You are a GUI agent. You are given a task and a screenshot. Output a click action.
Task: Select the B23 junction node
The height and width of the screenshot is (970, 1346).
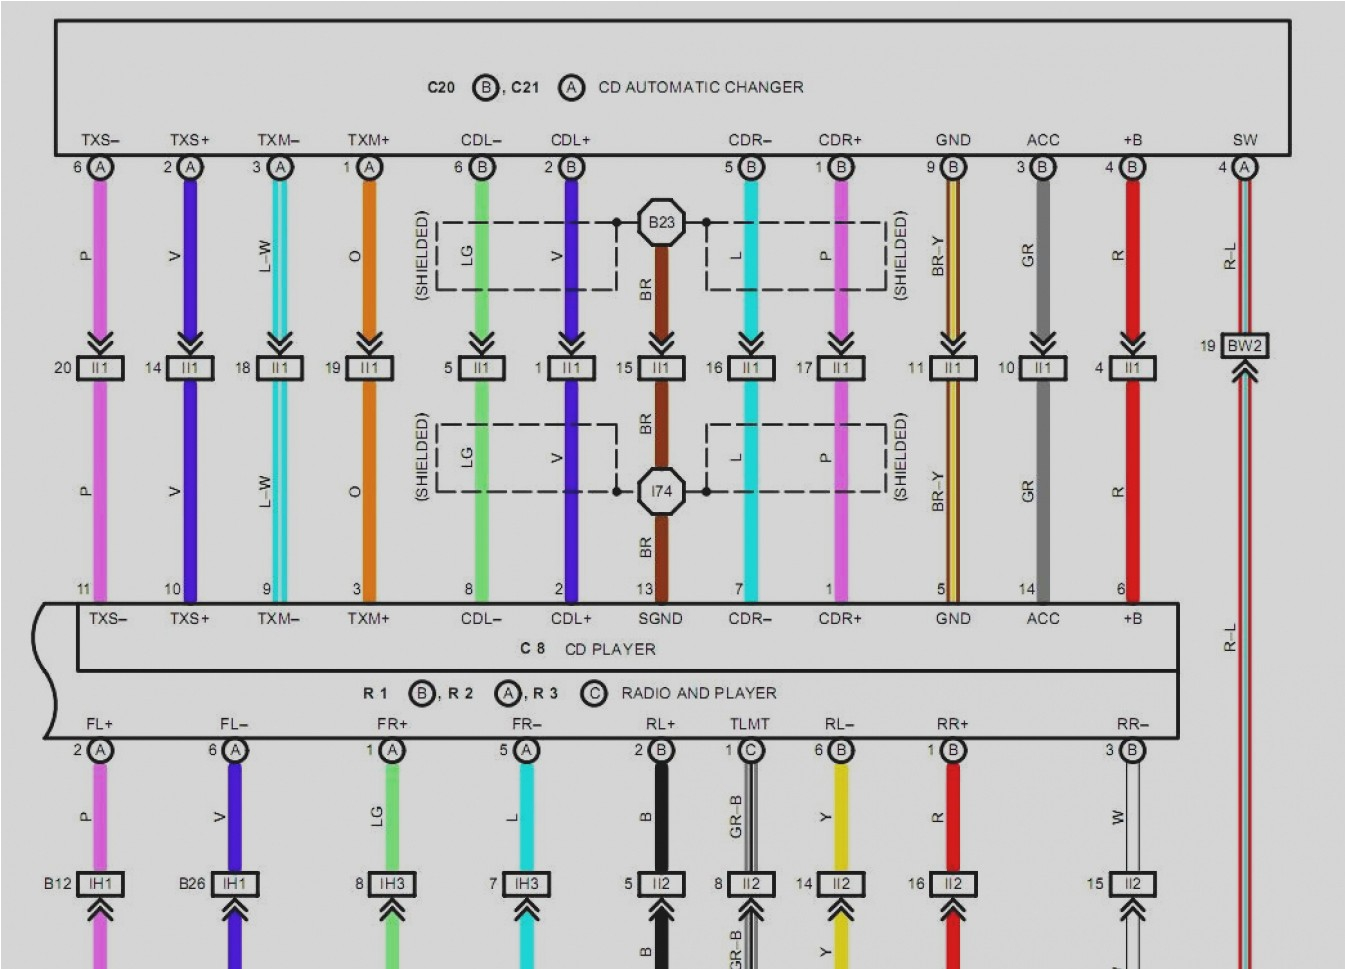(660, 220)
